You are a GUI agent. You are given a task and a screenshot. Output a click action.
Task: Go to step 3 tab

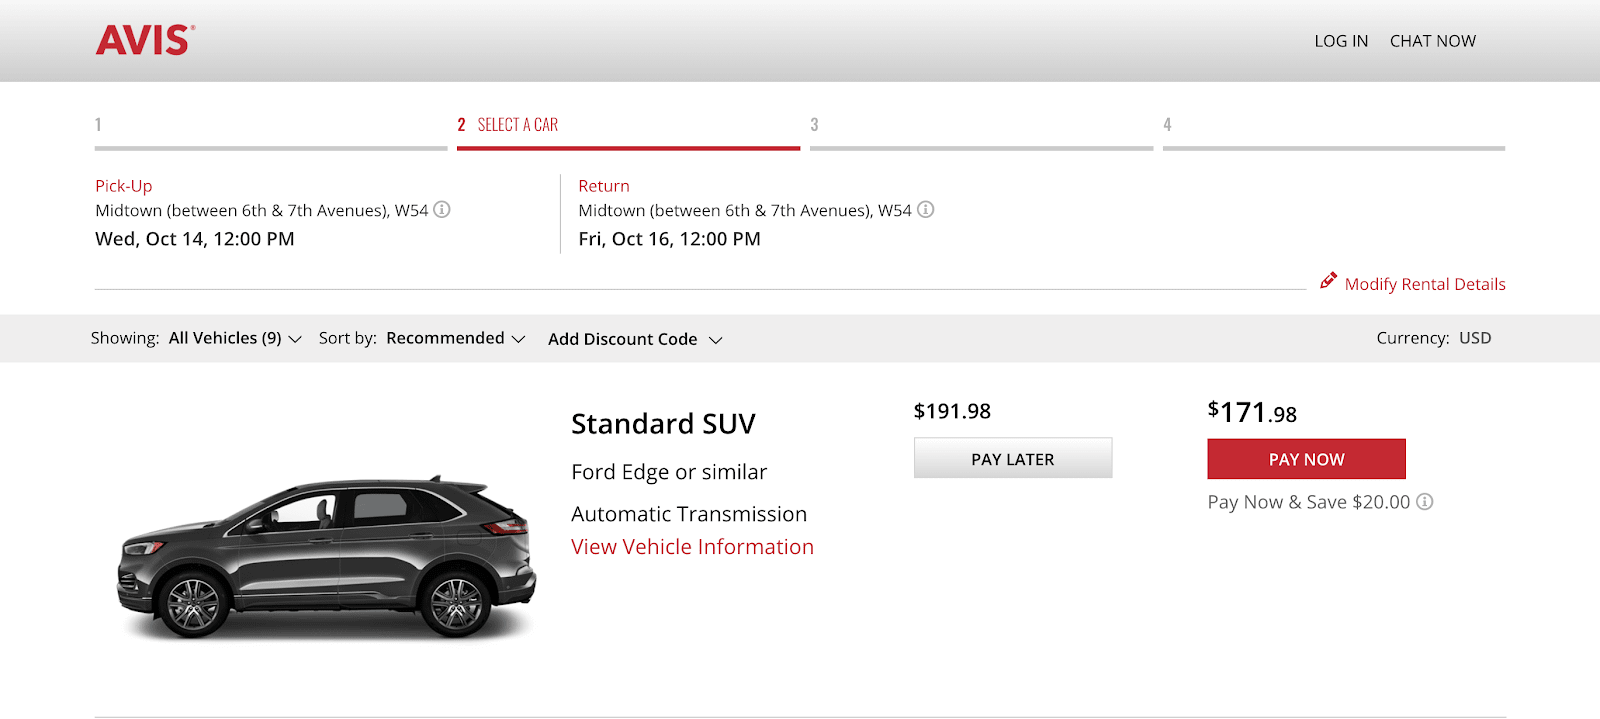pos(981,130)
